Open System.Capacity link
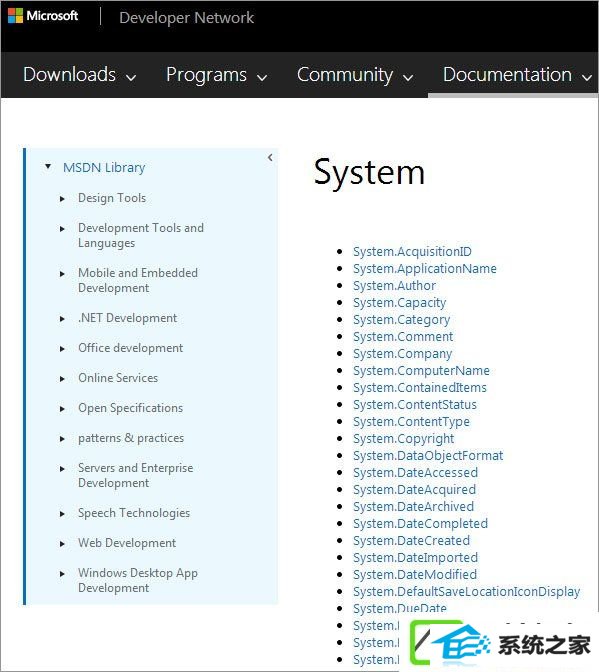This screenshot has width=599, height=672. click(399, 303)
